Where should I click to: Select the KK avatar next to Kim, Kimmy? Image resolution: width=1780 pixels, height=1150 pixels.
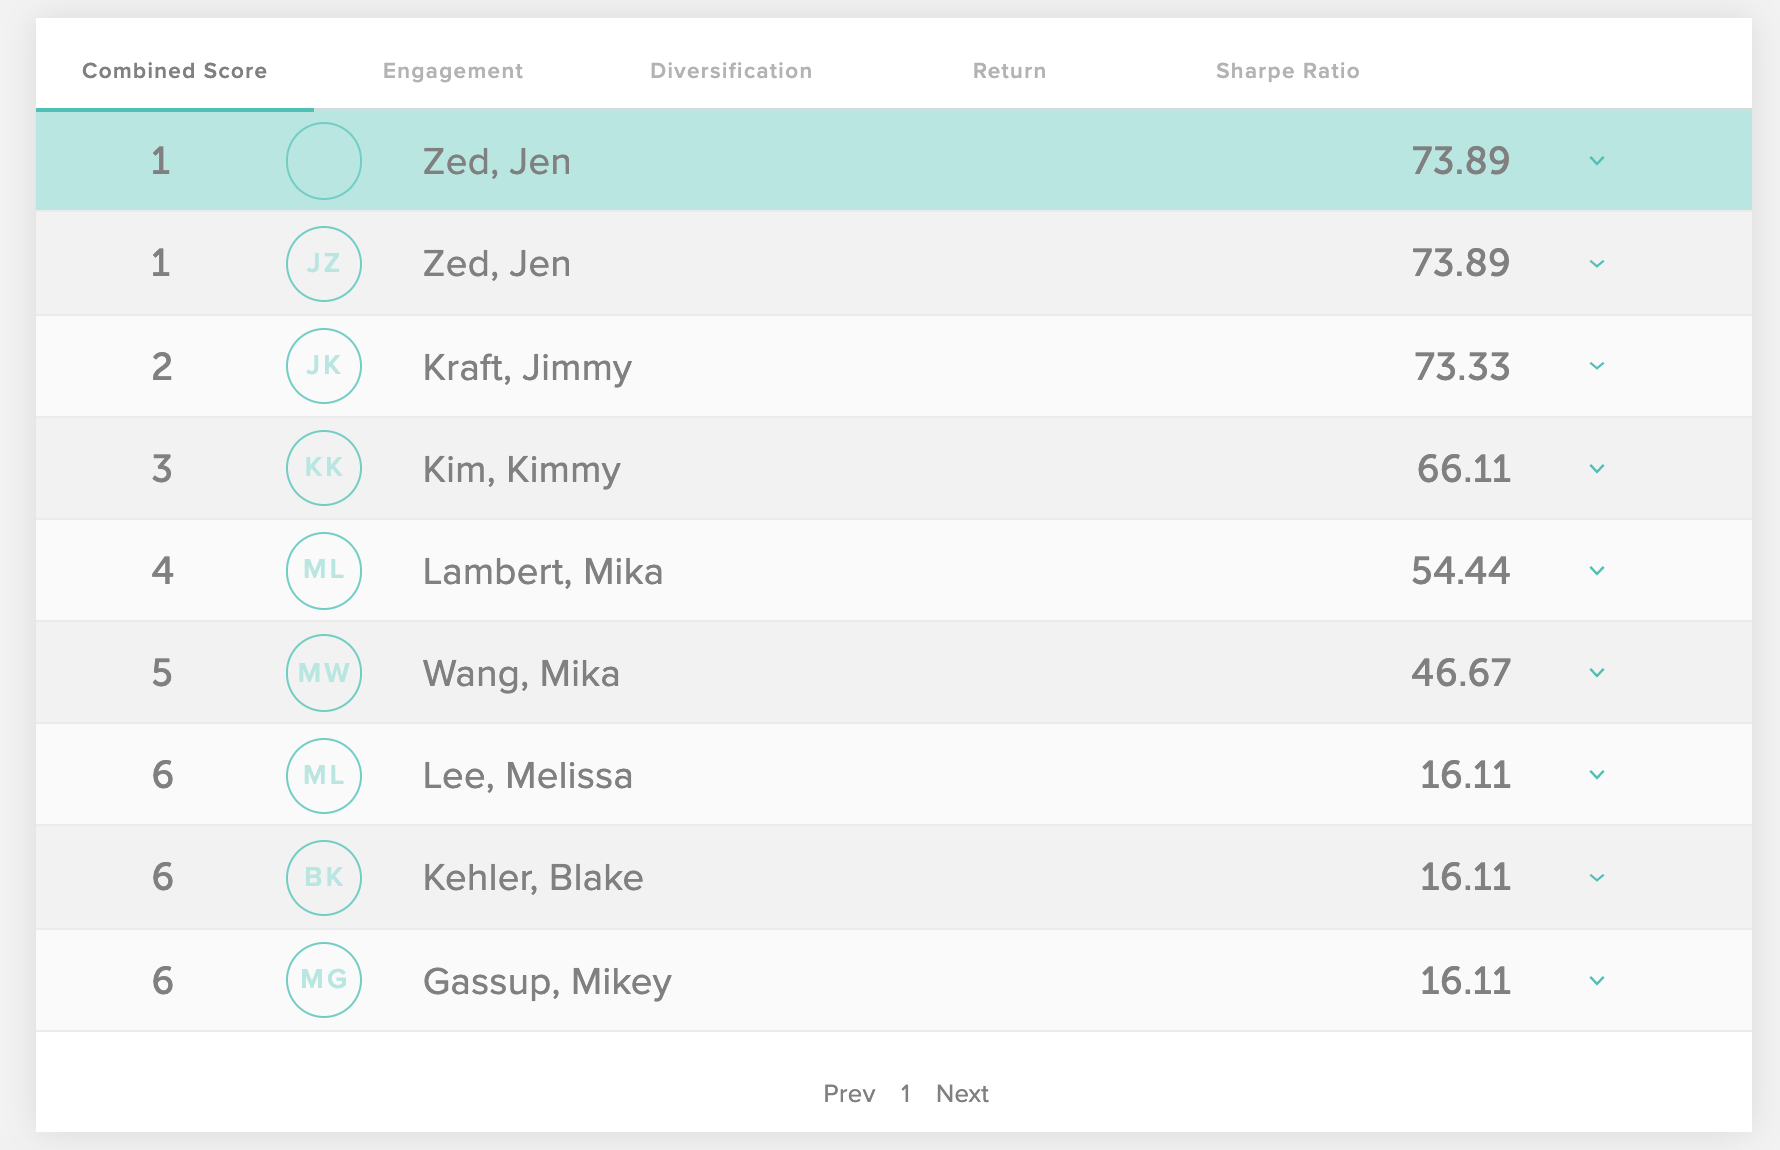324,468
